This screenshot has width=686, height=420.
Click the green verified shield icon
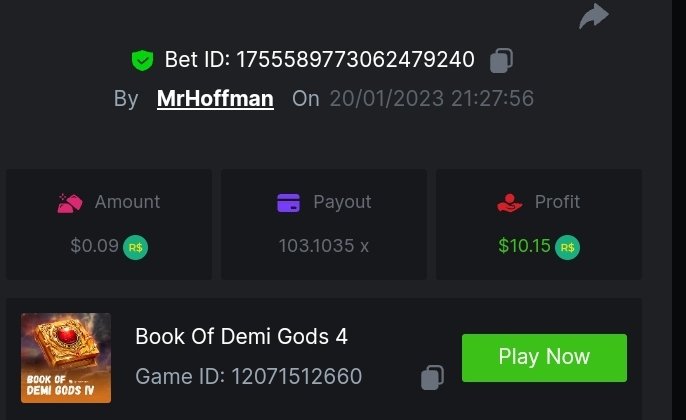142,60
